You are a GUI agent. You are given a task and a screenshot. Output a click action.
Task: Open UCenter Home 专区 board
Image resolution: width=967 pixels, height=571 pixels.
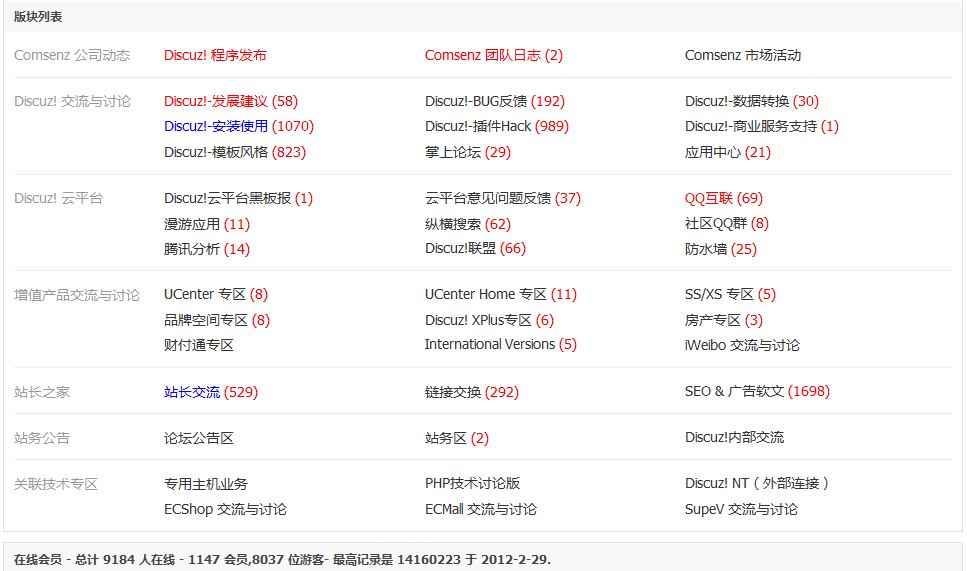[x=486, y=295]
